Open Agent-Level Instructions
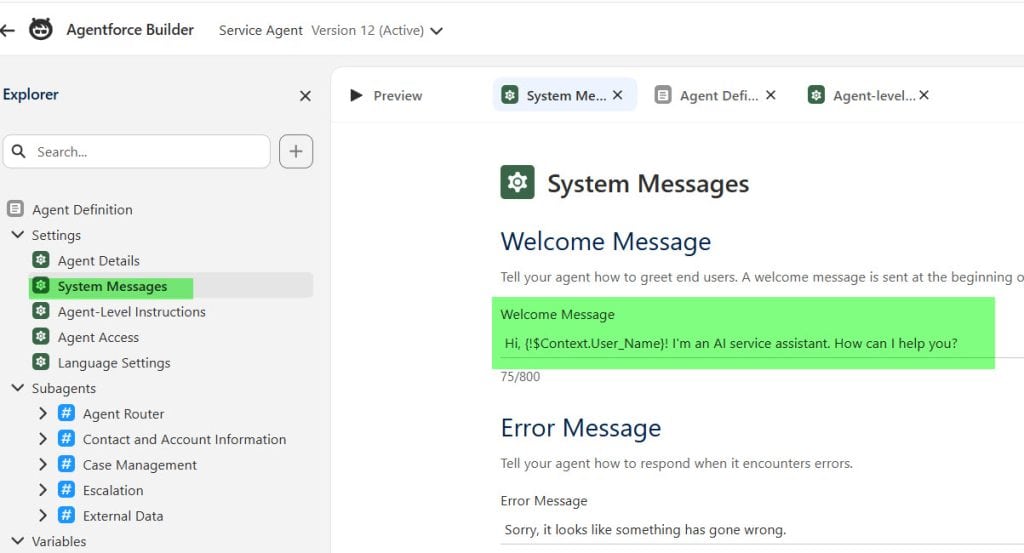1024x553 pixels. coord(131,312)
